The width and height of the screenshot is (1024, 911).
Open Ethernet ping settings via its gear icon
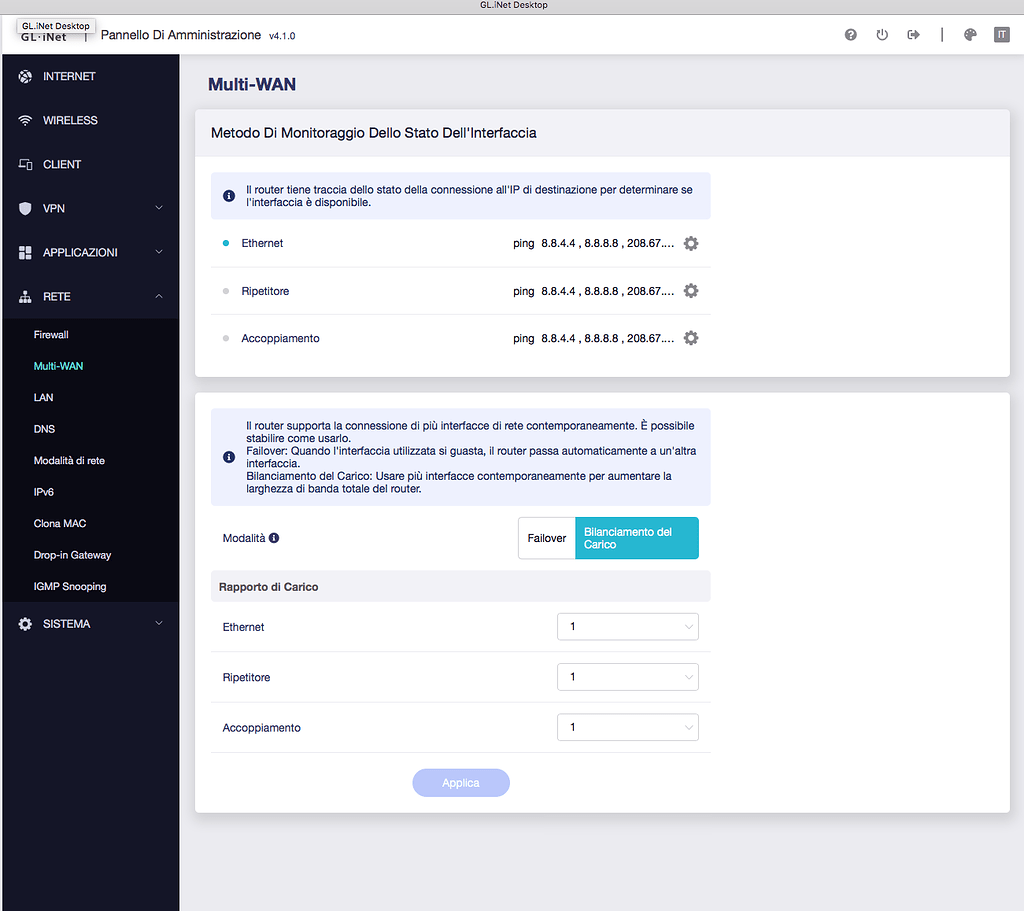pos(690,242)
